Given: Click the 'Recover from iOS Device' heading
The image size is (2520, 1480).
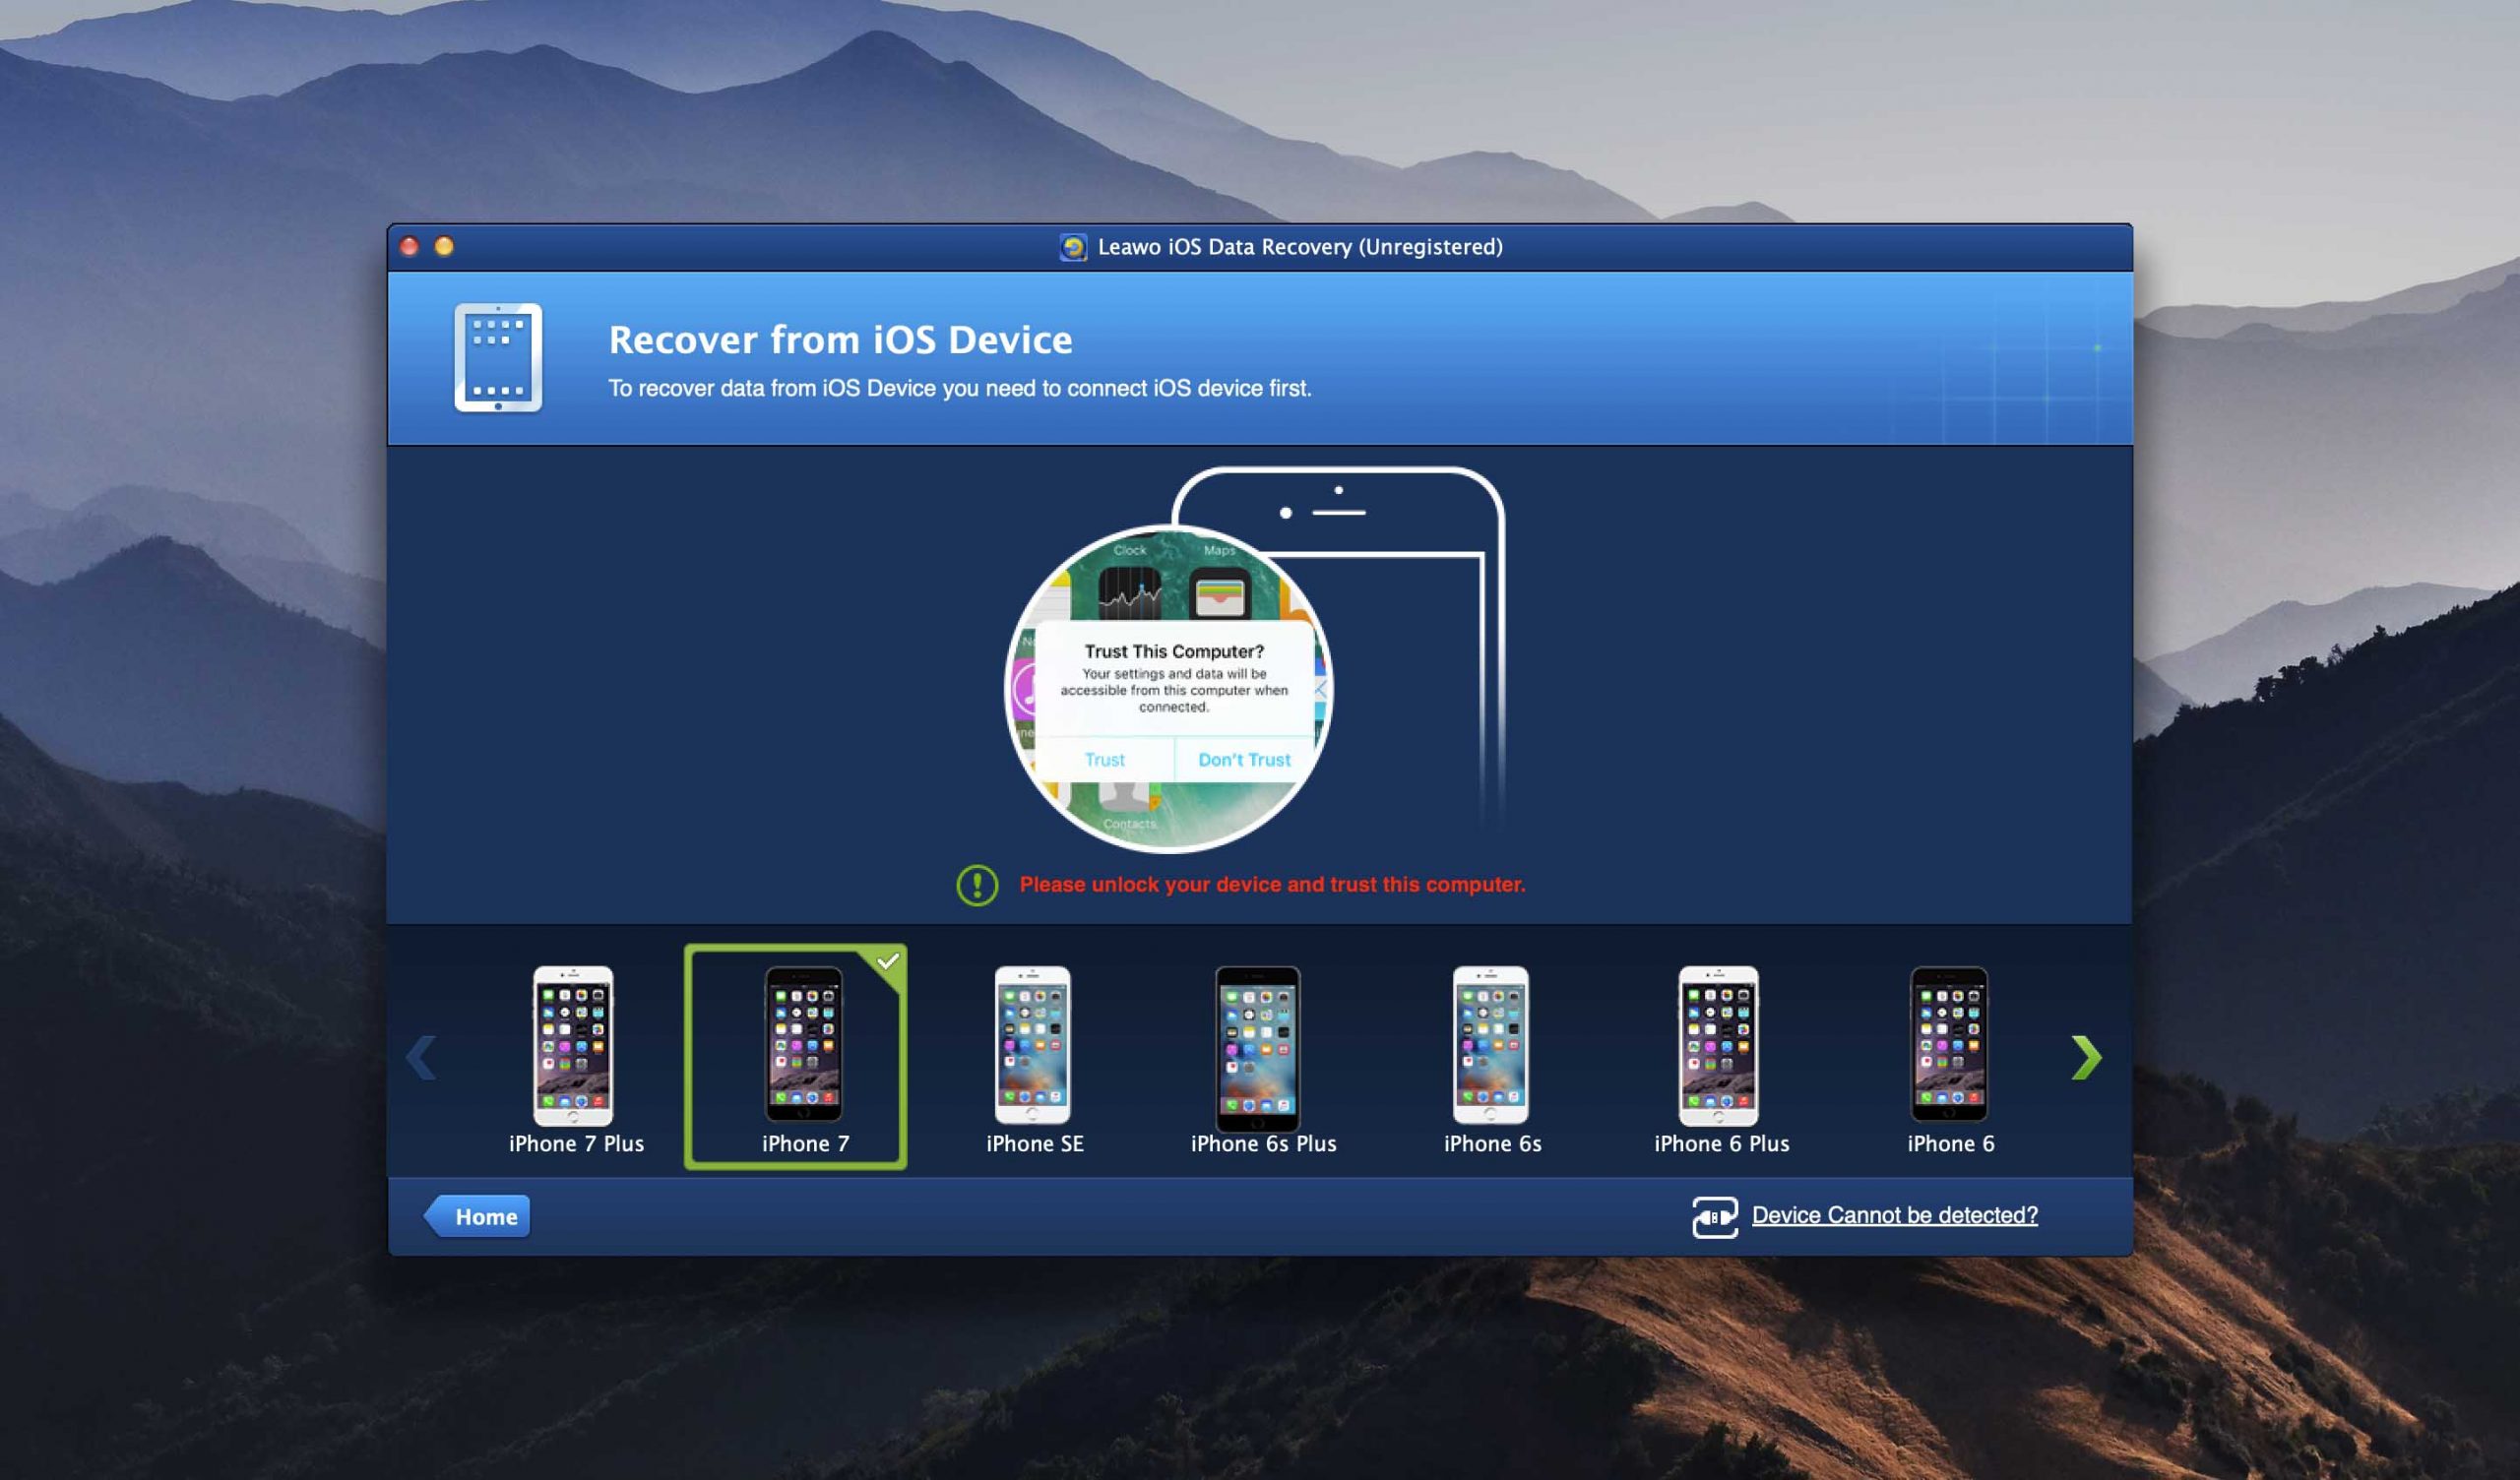Looking at the screenshot, I should [840, 339].
